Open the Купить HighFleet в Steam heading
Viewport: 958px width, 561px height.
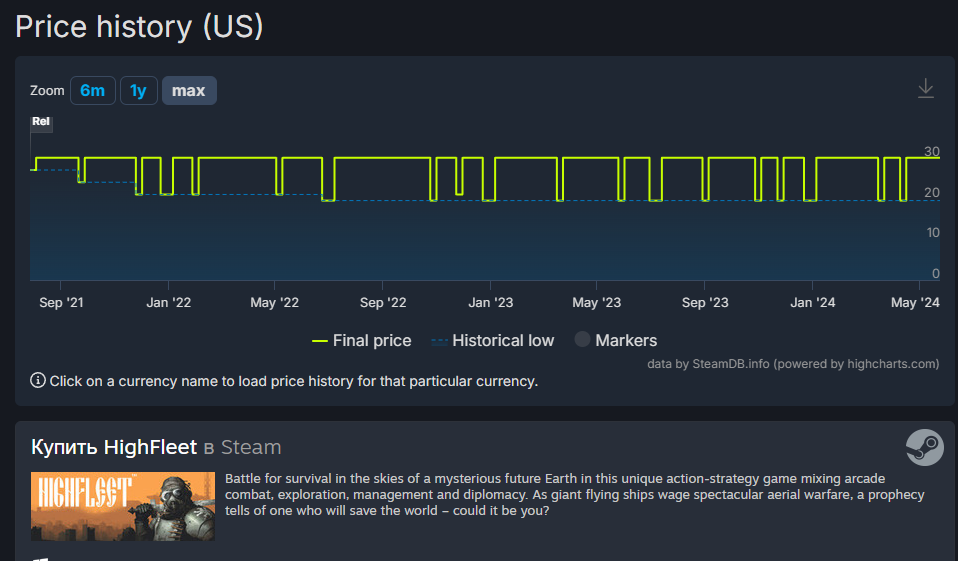[156, 447]
